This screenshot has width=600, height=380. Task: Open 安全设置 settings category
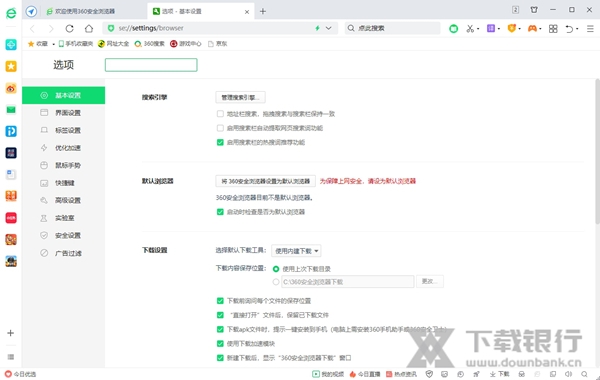(x=64, y=235)
